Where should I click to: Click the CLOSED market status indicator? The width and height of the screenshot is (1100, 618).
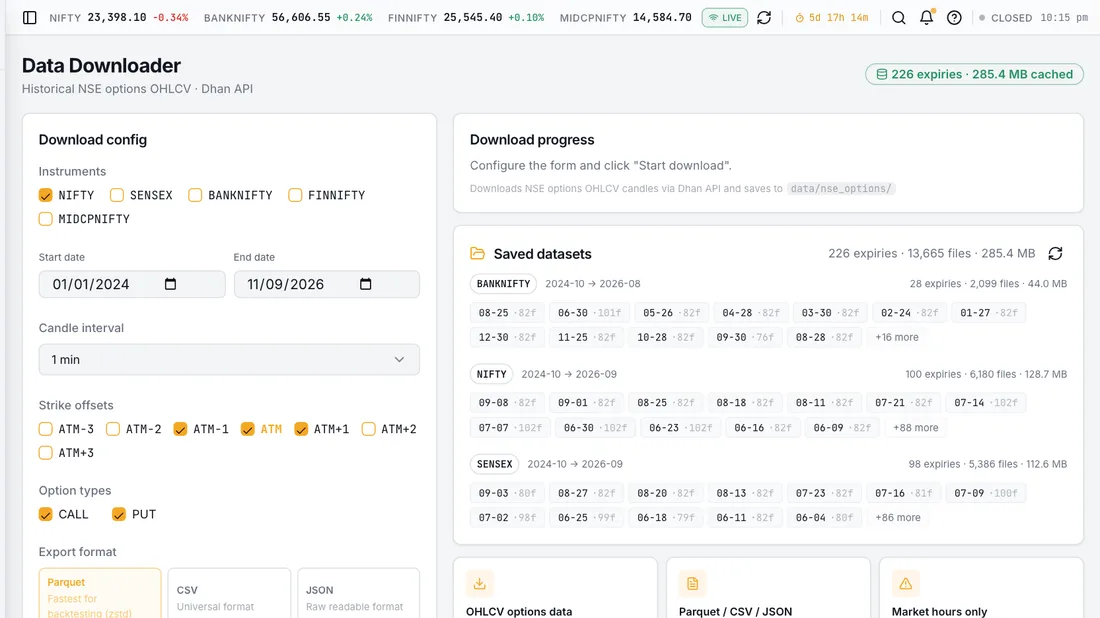[1005, 18]
